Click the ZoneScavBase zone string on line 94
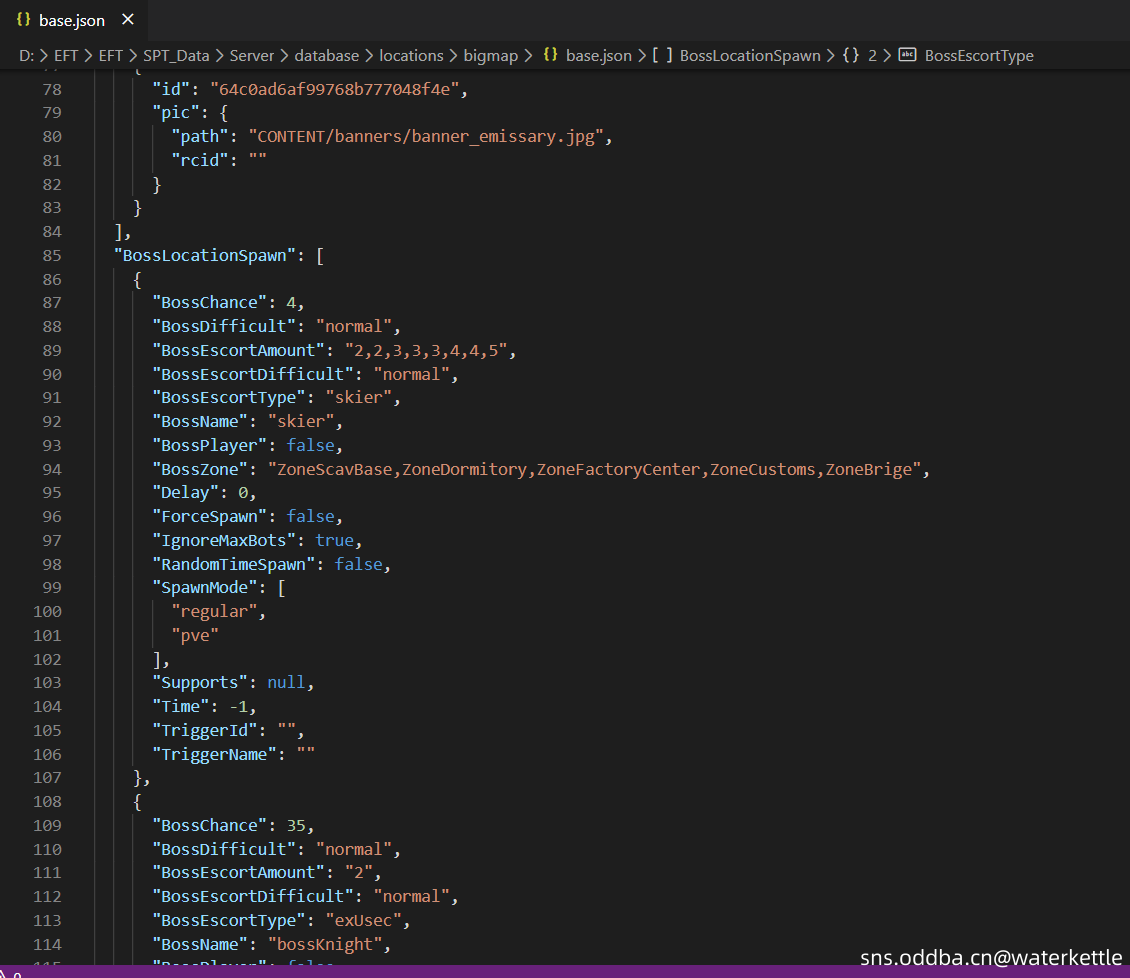Screen dimensions: 1130x978 pos(335,469)
